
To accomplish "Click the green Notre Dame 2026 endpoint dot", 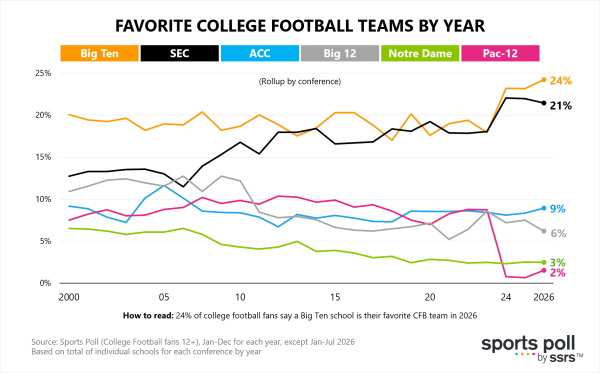I will [x=544, y=262].
